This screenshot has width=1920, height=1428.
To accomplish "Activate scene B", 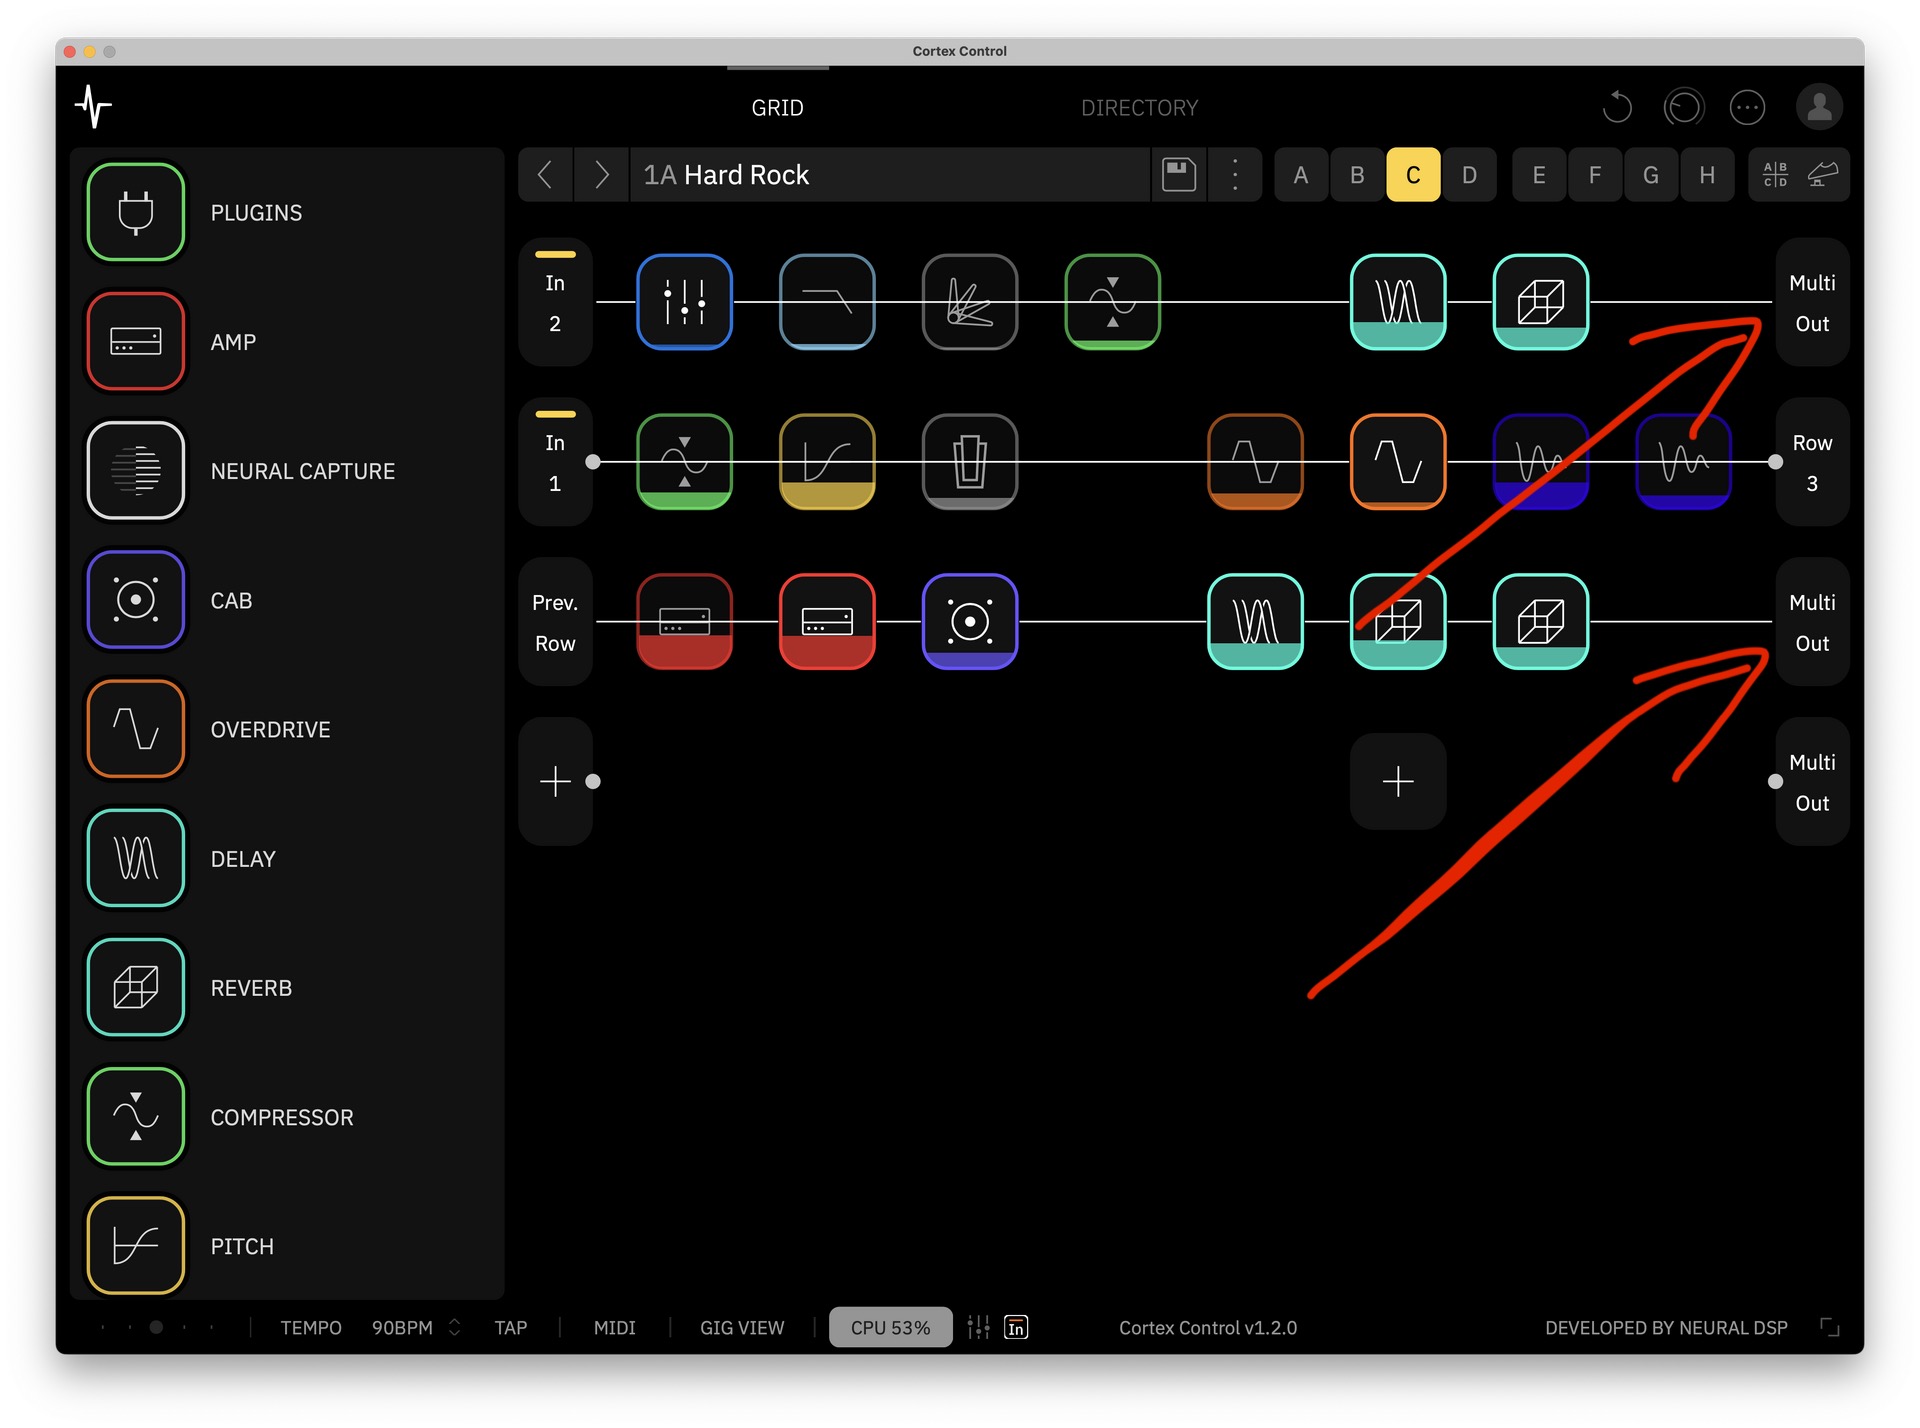I will click(1357, 175).
